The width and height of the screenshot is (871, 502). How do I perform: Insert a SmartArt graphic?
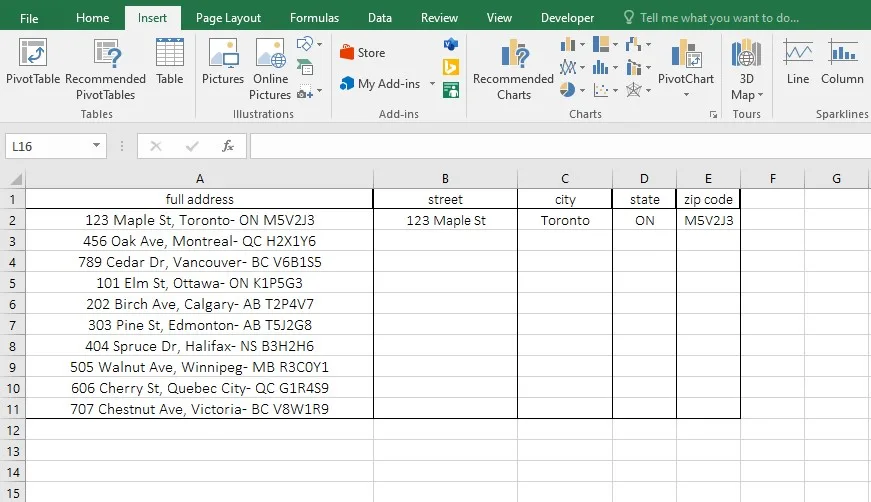click(305, 68)
